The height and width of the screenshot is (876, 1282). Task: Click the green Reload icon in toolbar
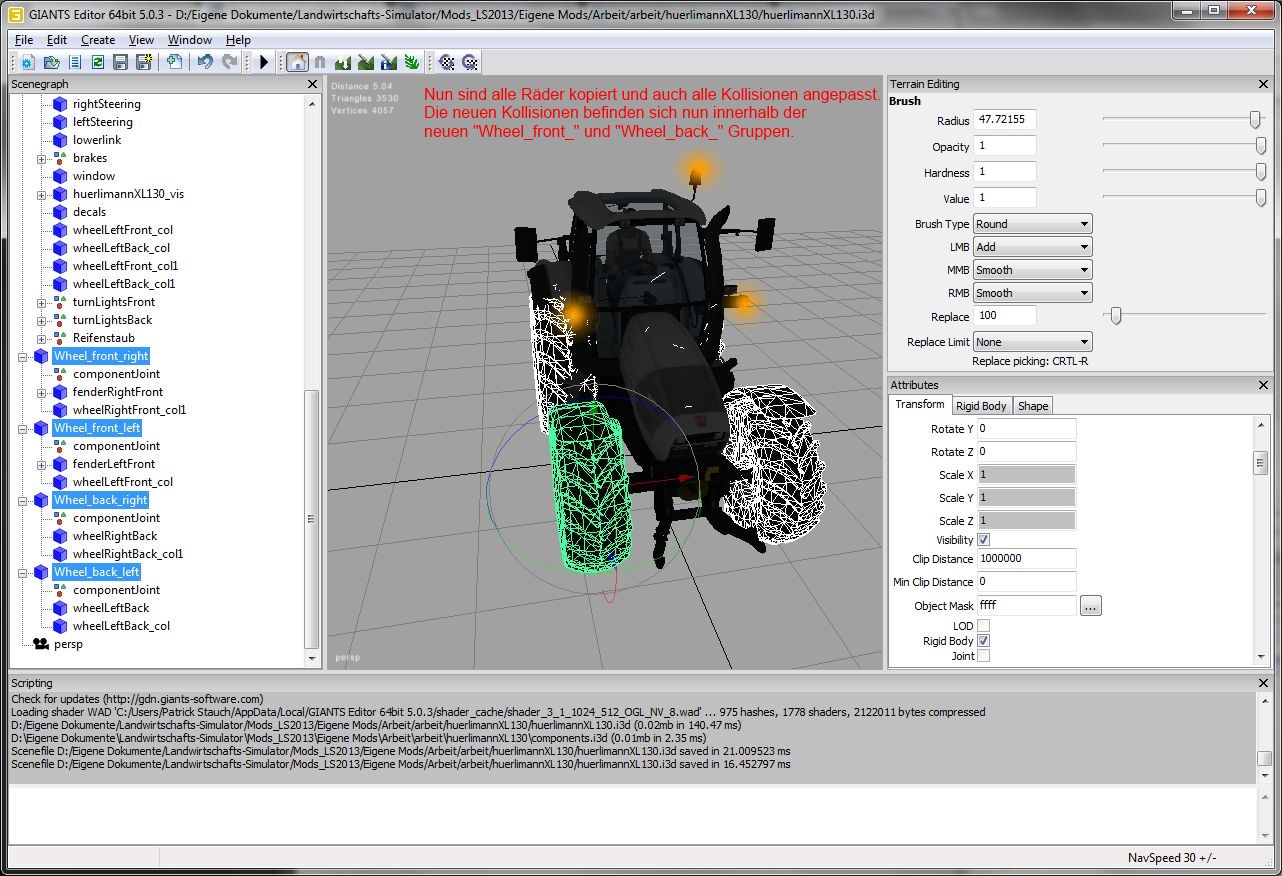coord(98,62)
